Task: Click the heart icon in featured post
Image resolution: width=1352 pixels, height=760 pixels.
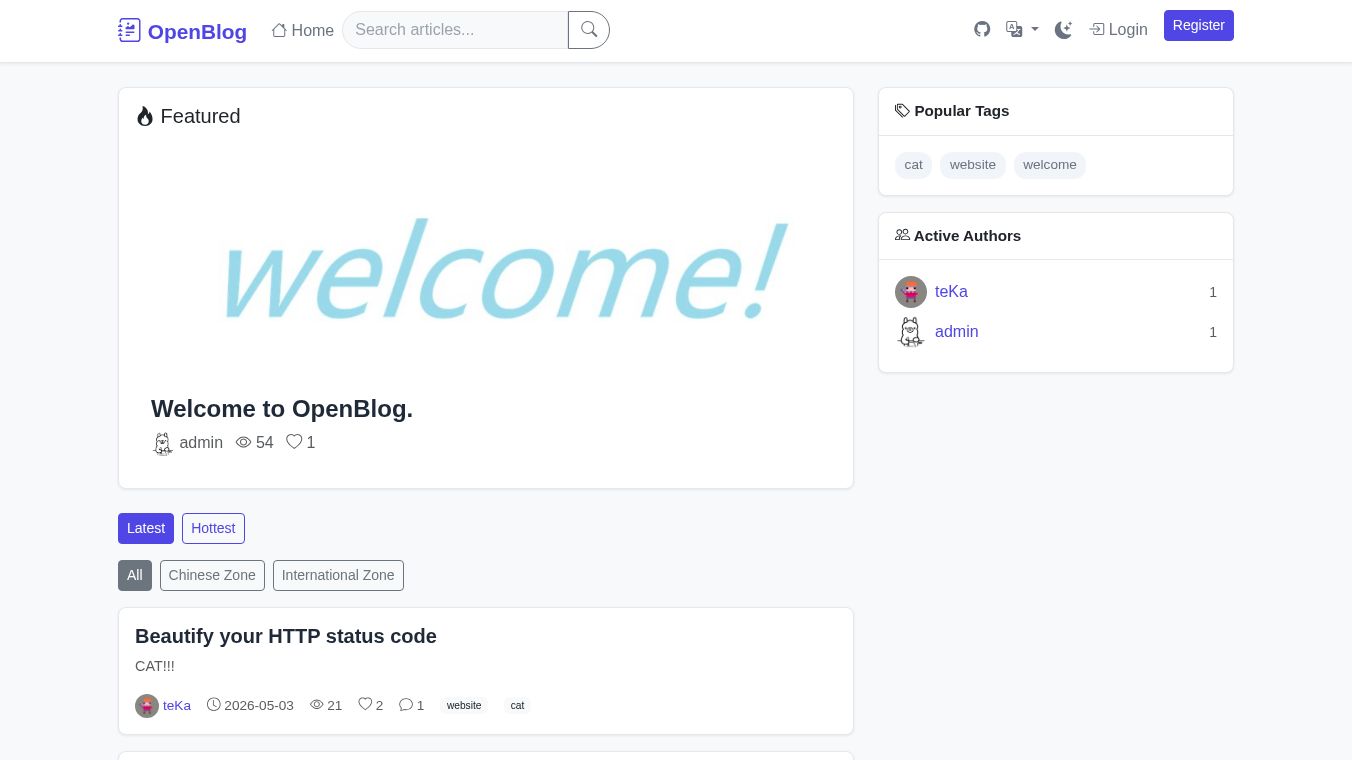Action: click(294, 441)
